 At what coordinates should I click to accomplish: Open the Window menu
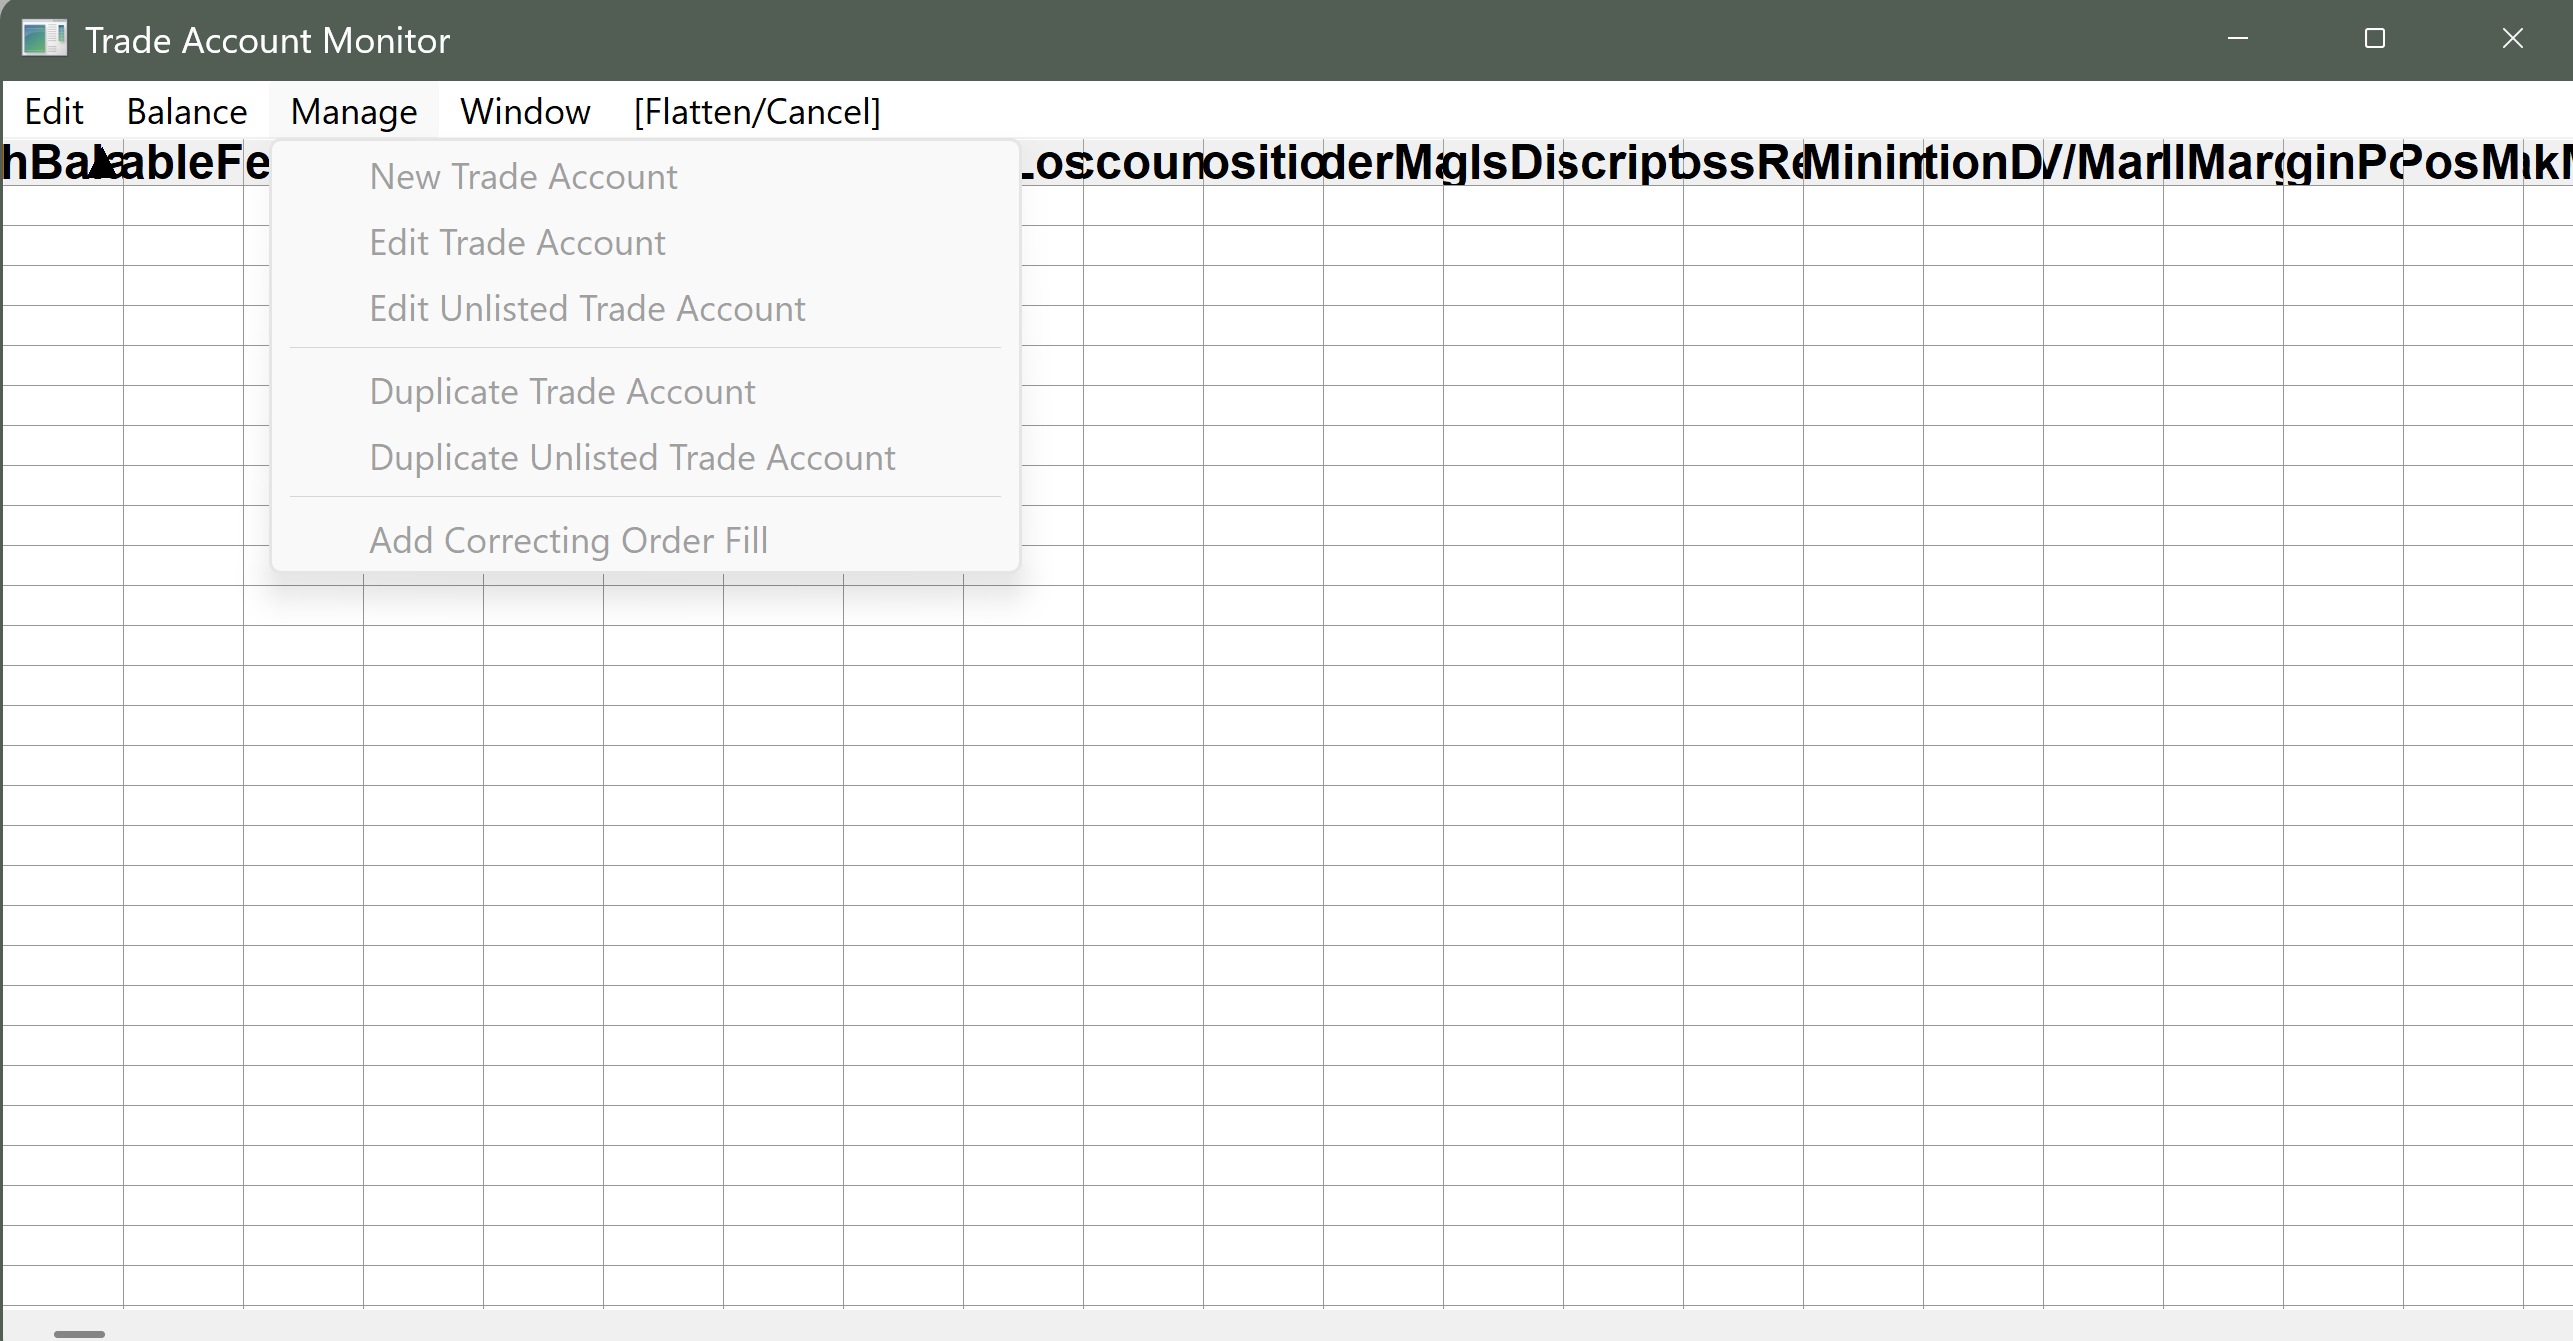pos(525,111)
